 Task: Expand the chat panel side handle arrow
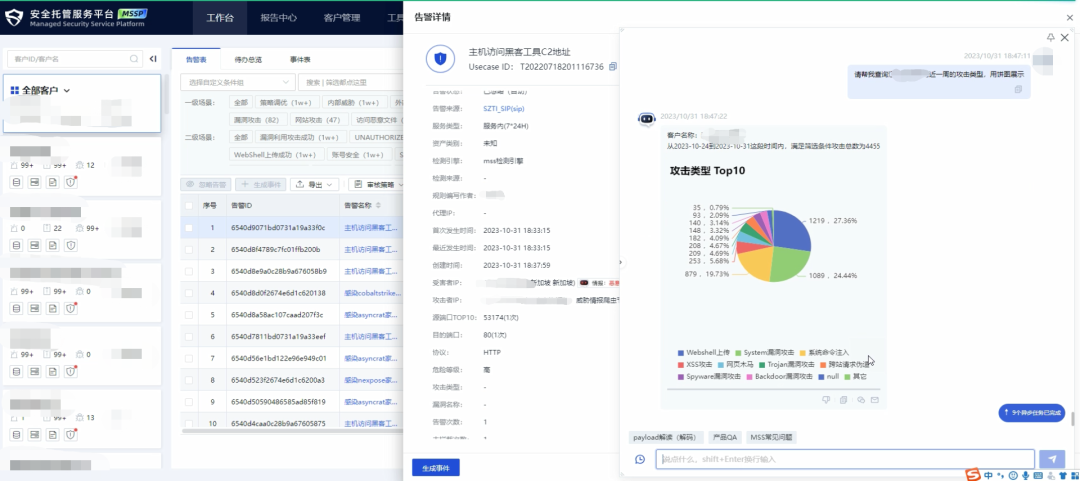621,263
